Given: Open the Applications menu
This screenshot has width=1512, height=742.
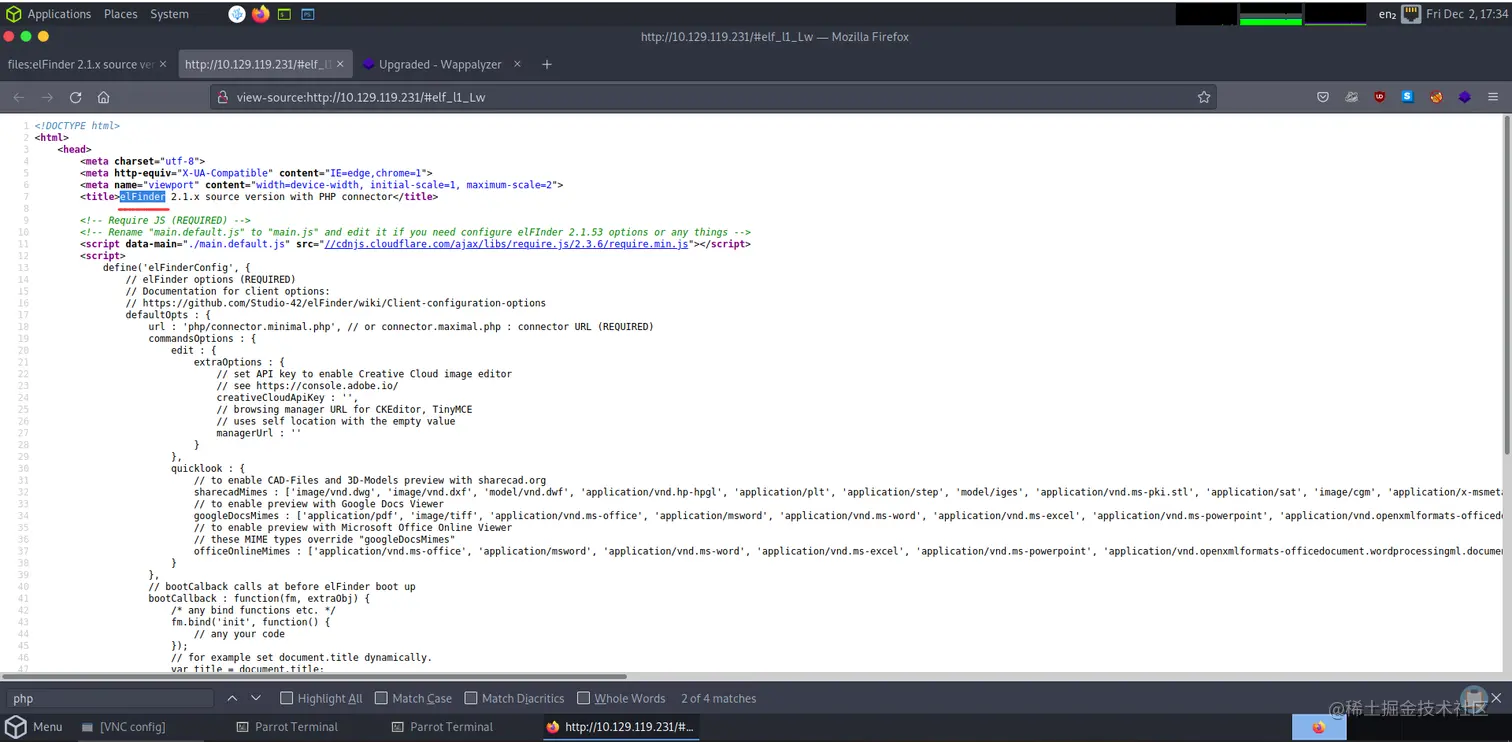Looking at the screenshot, I should pos(59,14).
